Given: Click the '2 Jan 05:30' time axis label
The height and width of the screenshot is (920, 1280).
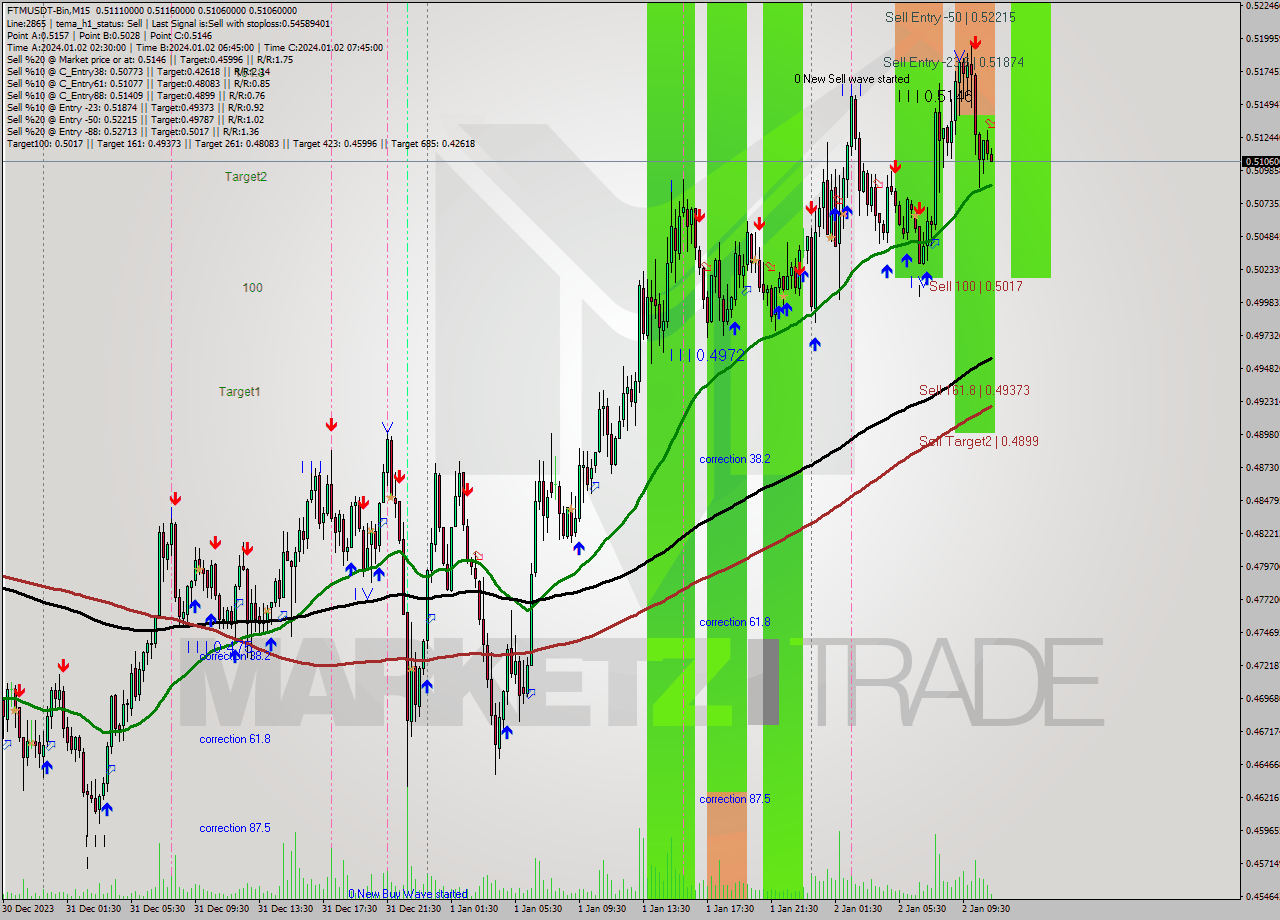Looking at the screenshot, I should click(922, 909).
